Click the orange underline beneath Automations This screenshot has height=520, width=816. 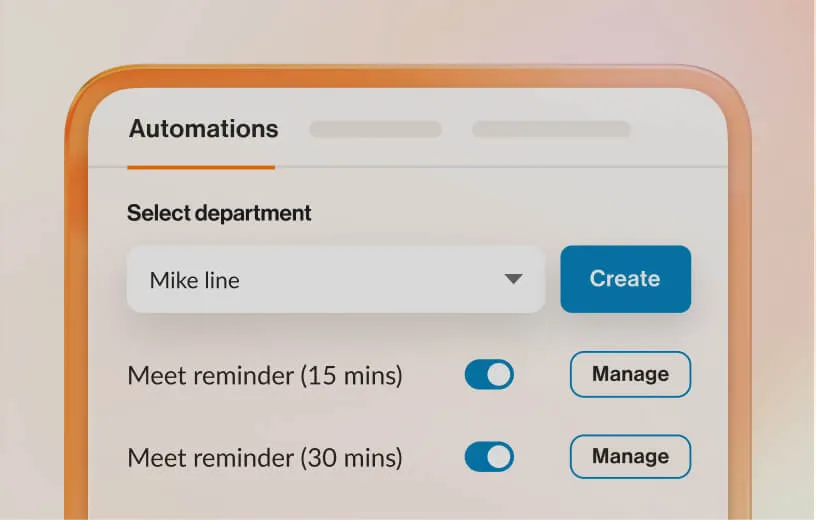201,166
